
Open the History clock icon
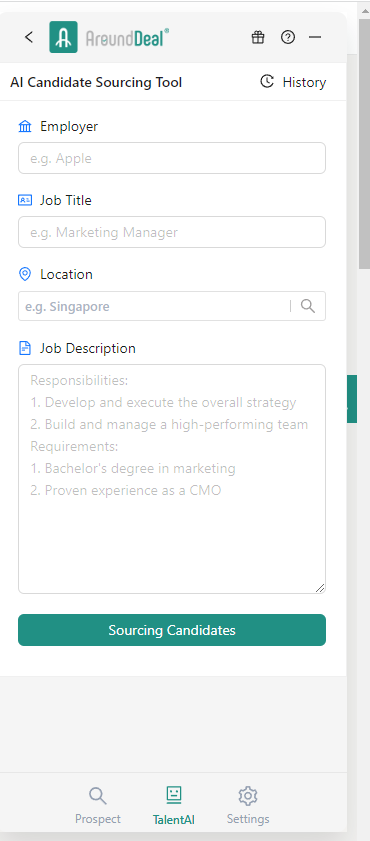(267, 82)
